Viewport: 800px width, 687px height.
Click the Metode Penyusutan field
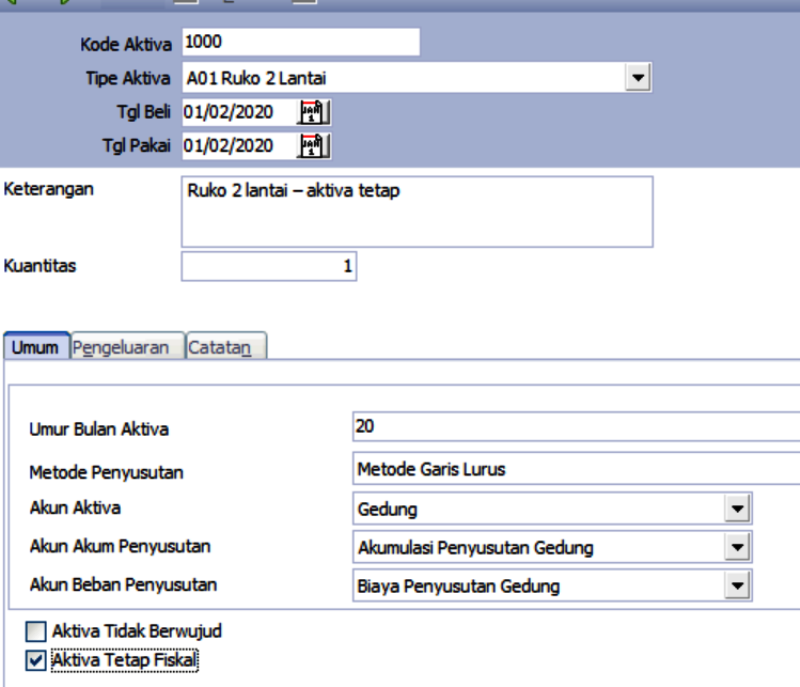(576, 468)
